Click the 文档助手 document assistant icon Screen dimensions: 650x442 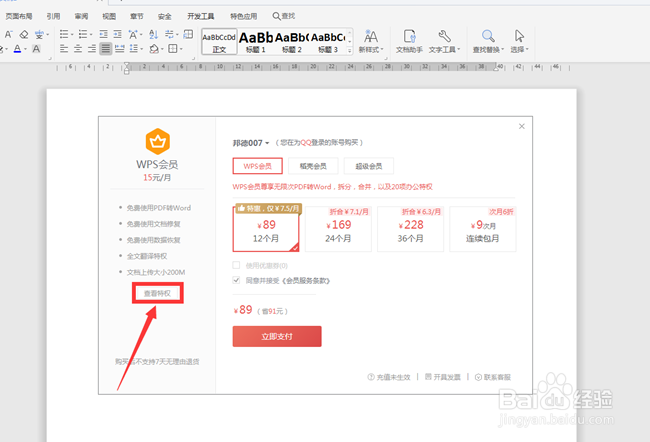[410, 36]
